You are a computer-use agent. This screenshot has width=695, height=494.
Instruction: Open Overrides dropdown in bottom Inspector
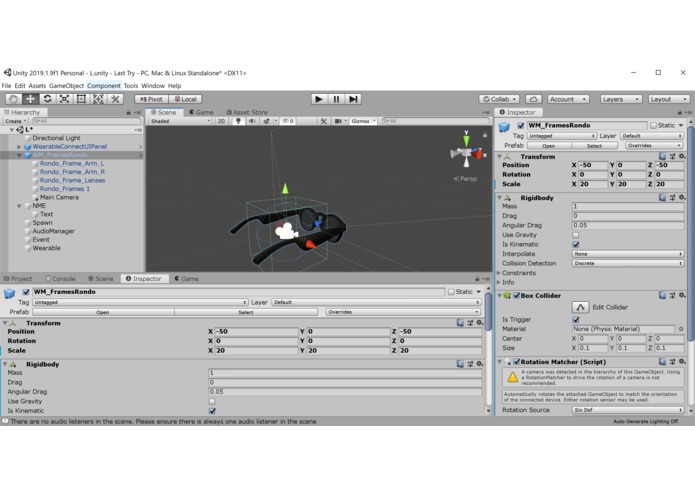(403, 312)
